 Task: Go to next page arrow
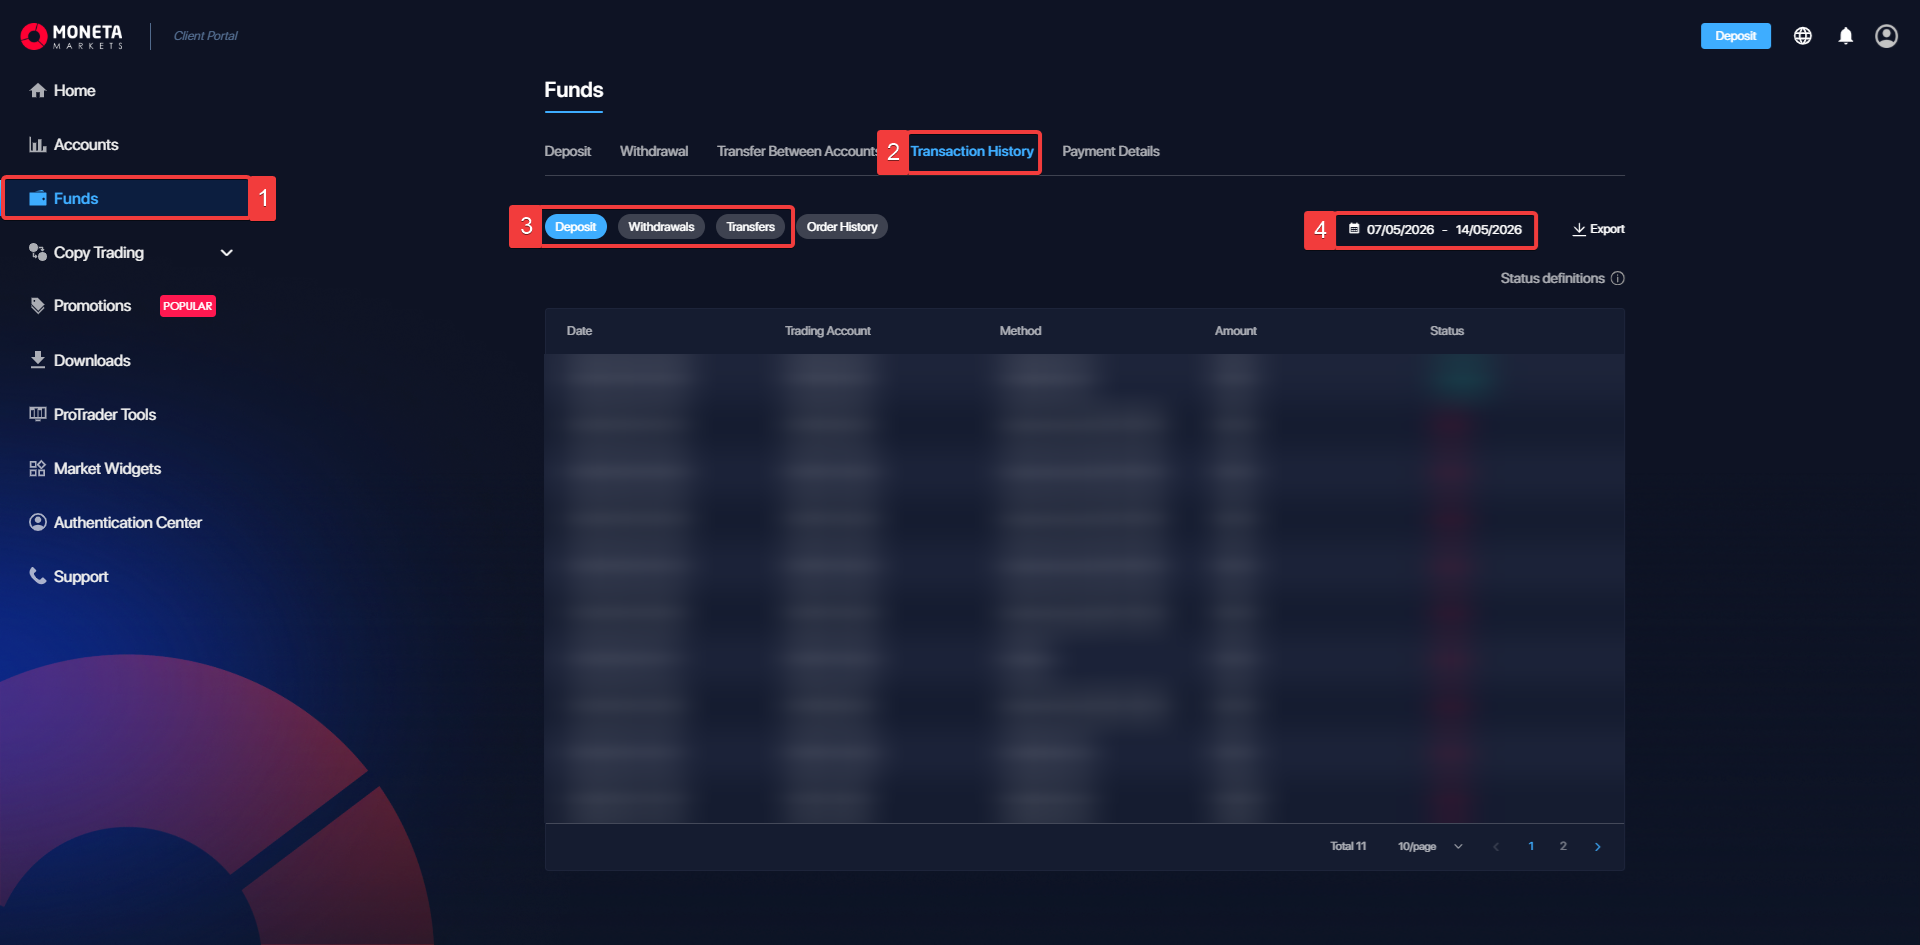1598,847
